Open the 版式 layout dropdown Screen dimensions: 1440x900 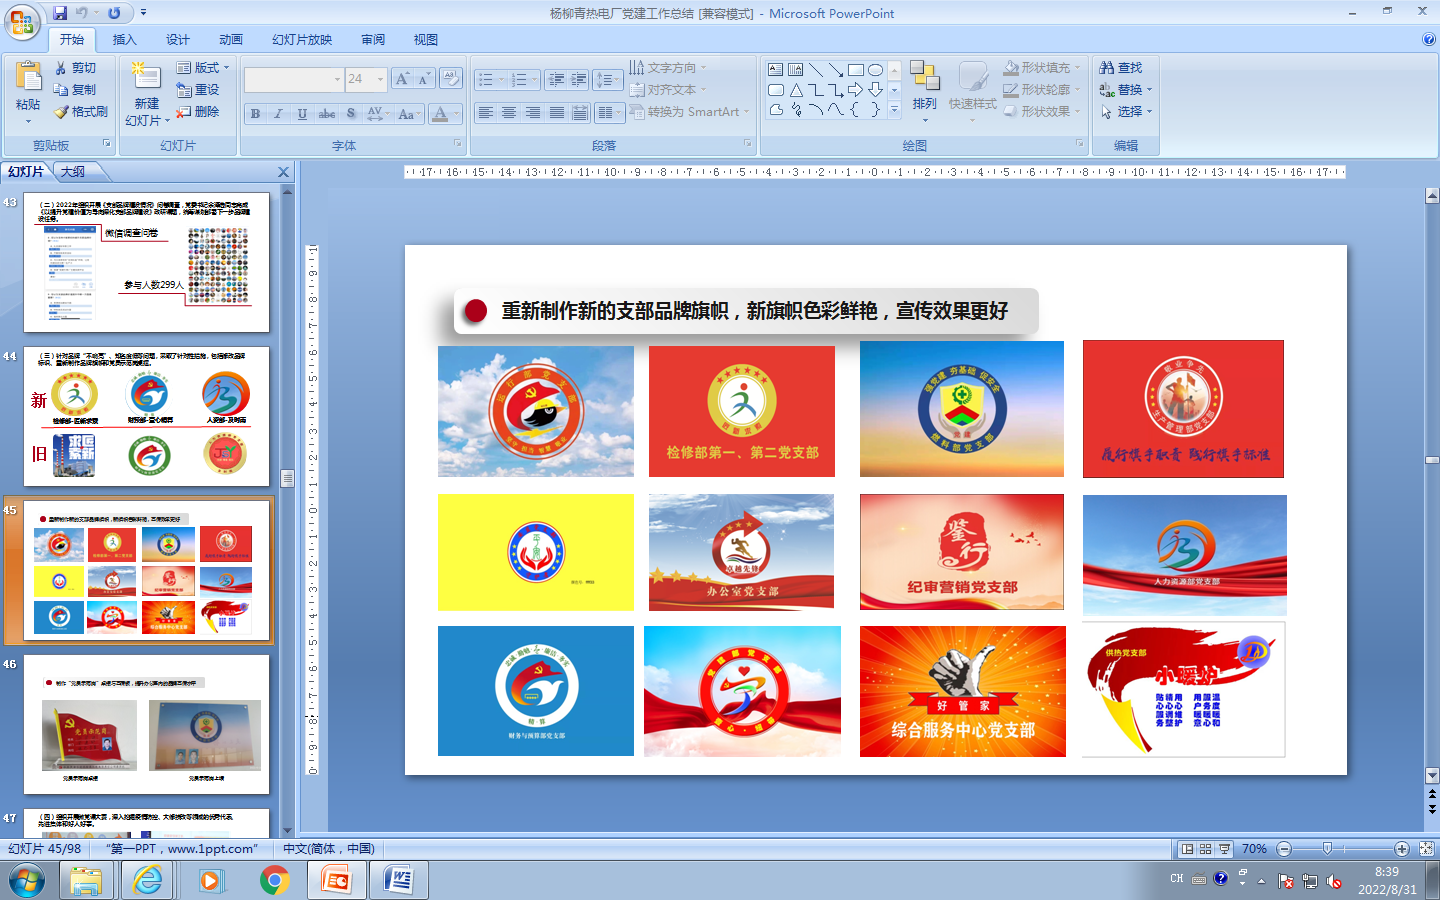point(203,68)
